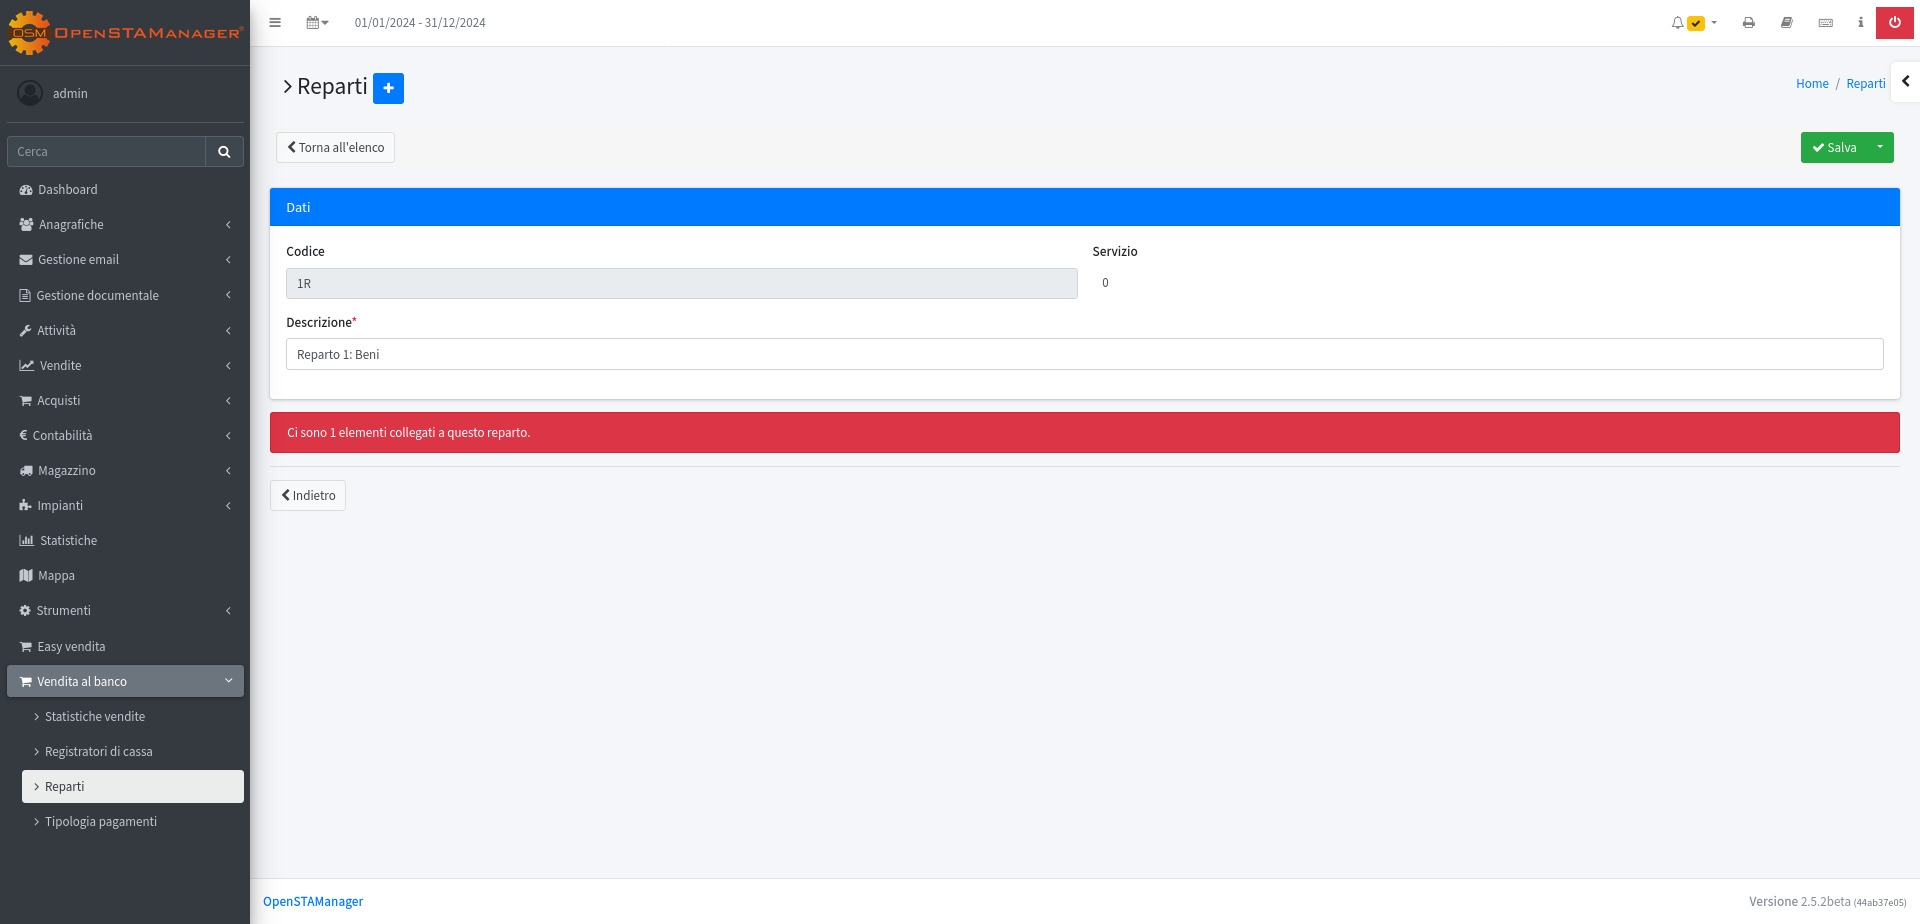The image size is (1920, 924).
Task: Log out using the red power button
Action: point(1895,23)
